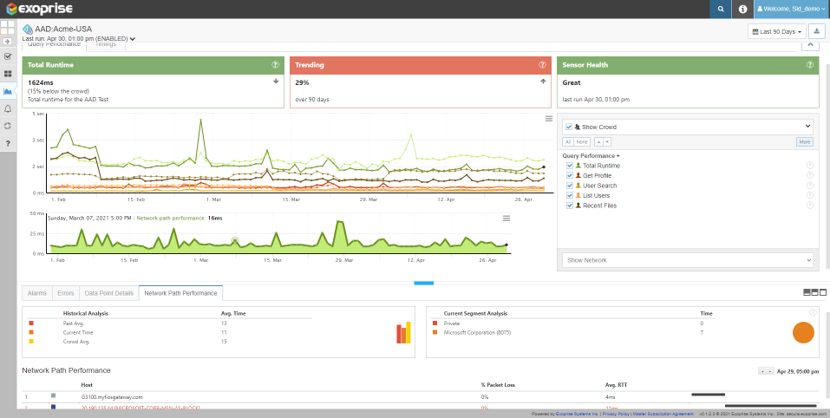
Task: Open the Last 90 Days range dropdown
Action: [x=777, y=31]
